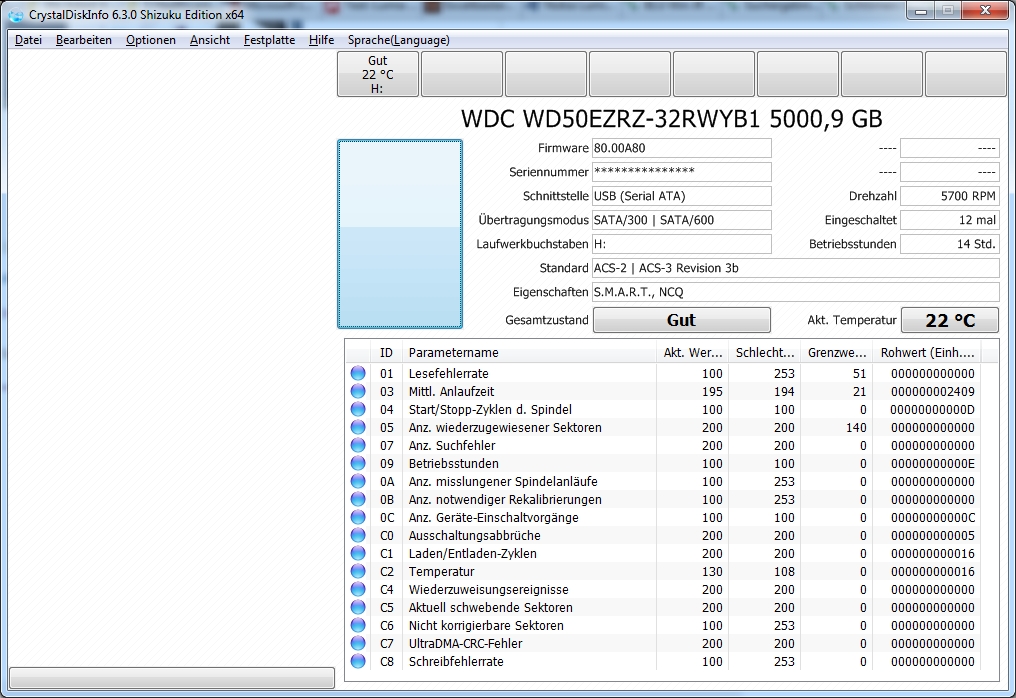Viewport: 1016px width, 698px height.
Task: Minimize the CrystalDiskInfo window
Action: coord(921,10)
